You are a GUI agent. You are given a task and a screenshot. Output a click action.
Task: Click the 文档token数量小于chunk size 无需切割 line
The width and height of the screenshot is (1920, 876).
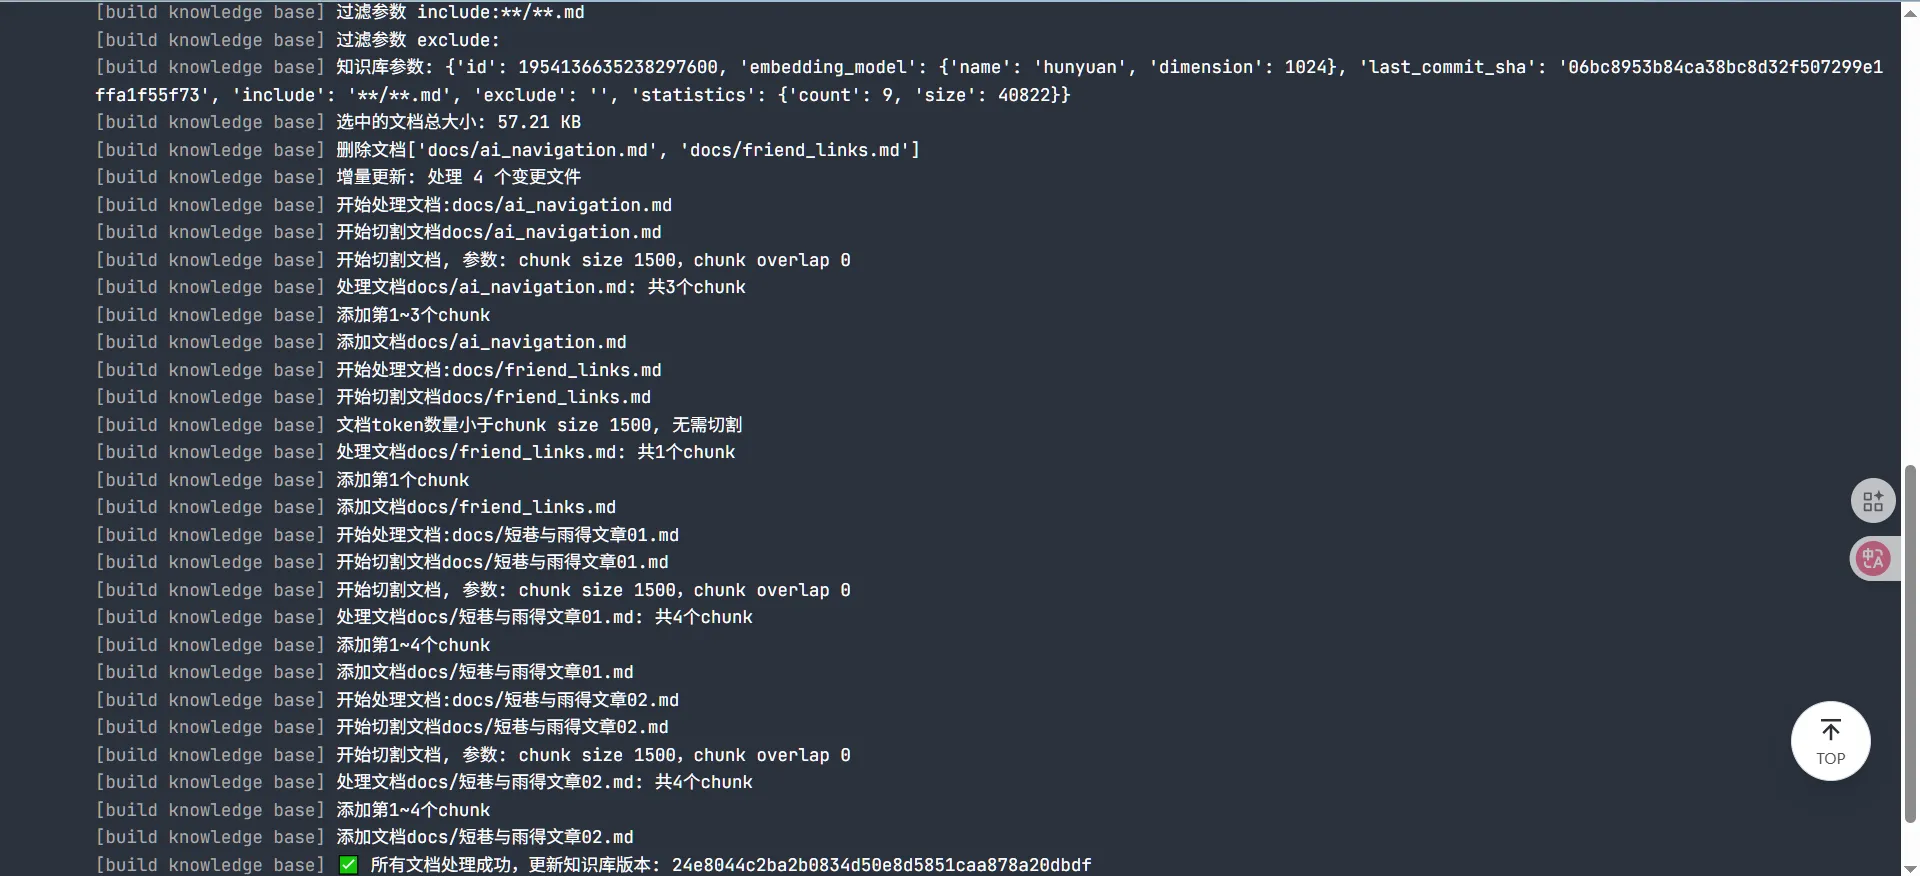pyautogui.click(x=418, y=425)
